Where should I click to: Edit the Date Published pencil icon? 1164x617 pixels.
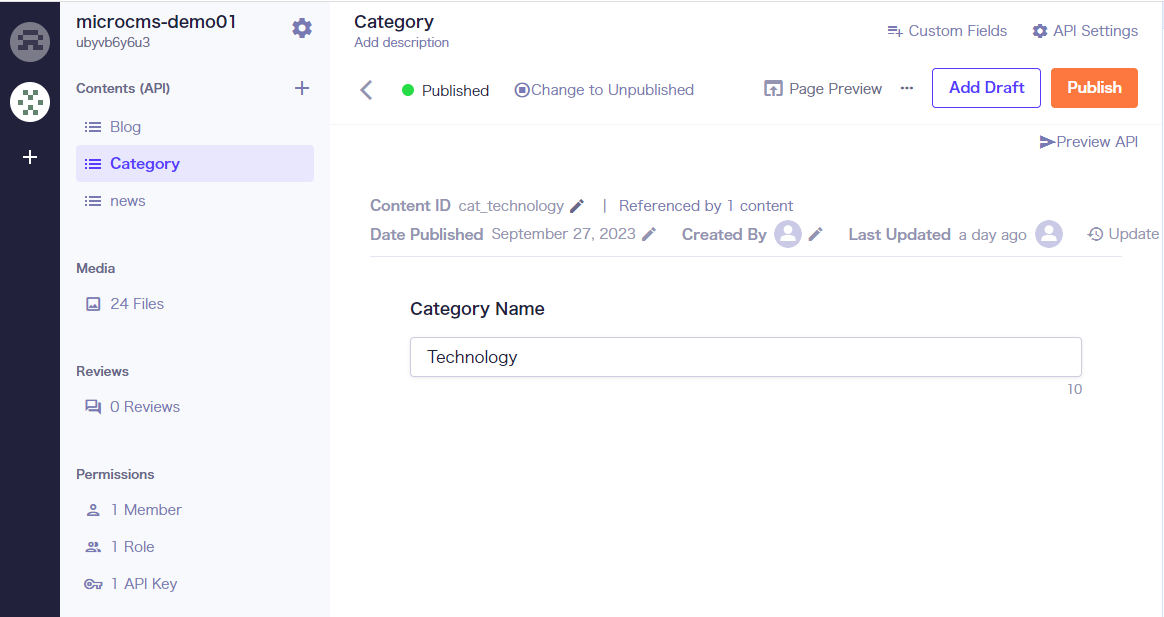click(650, 234)
